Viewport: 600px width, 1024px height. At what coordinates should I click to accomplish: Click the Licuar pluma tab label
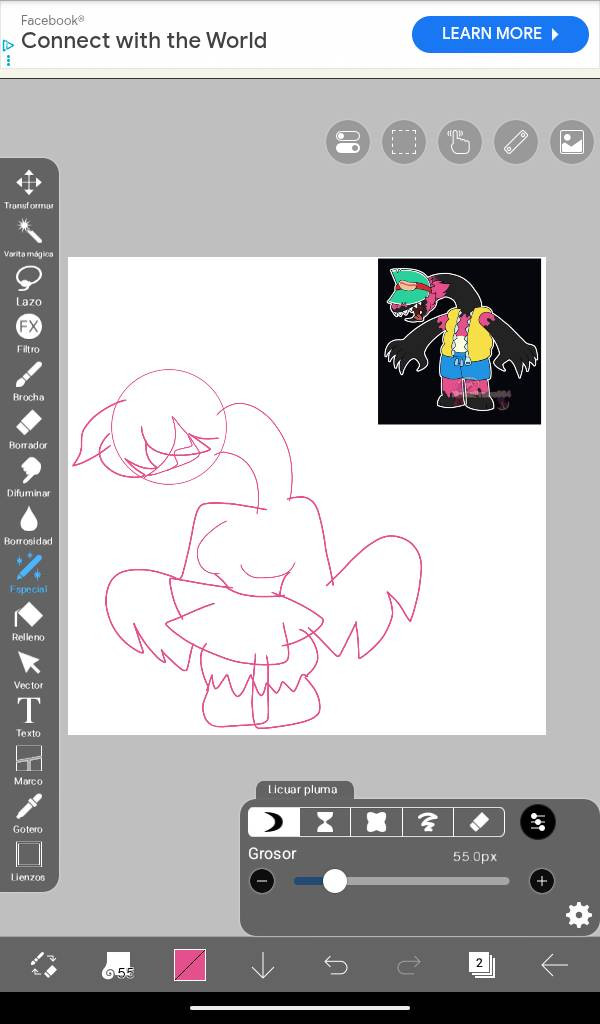(303, 790)
